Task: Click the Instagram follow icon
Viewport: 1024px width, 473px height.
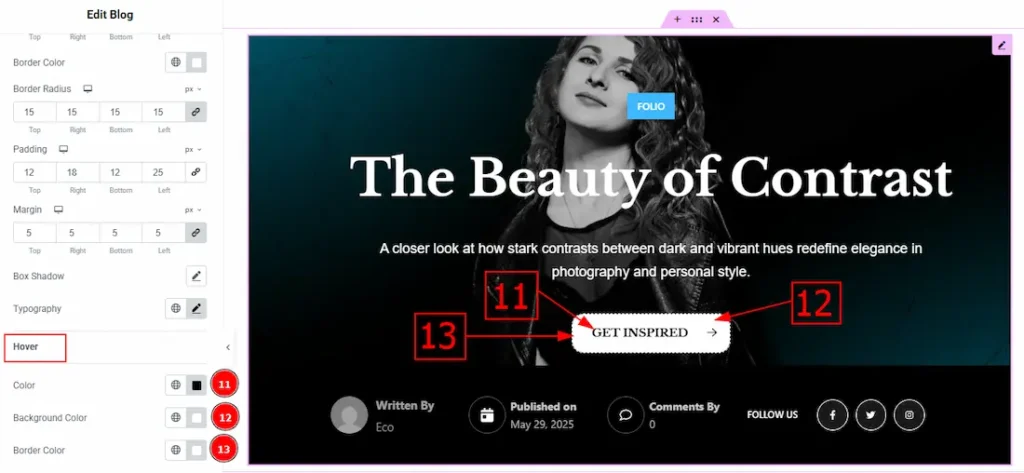Action: (x=909, y=415)
